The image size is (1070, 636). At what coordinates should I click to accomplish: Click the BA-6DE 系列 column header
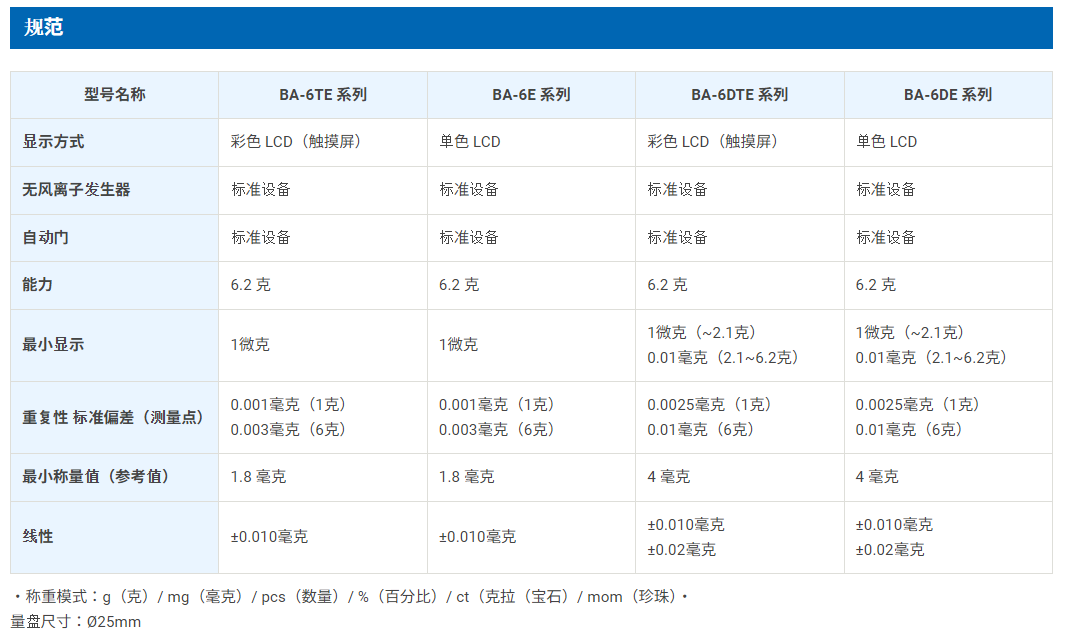pos(947,95)
